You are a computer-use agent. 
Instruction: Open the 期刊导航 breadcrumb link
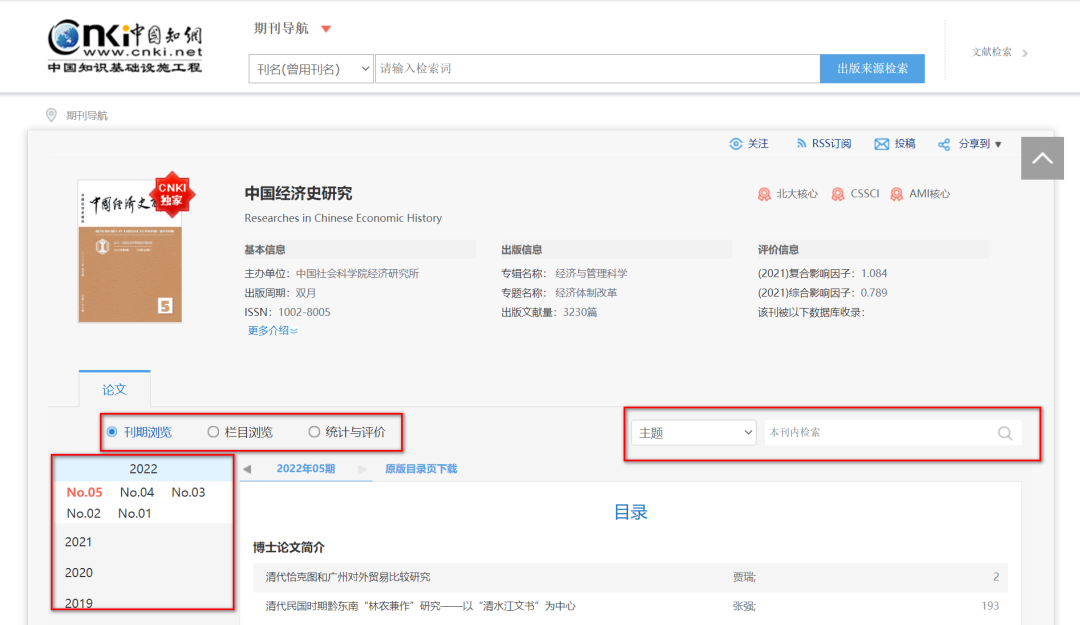[87, 116]
